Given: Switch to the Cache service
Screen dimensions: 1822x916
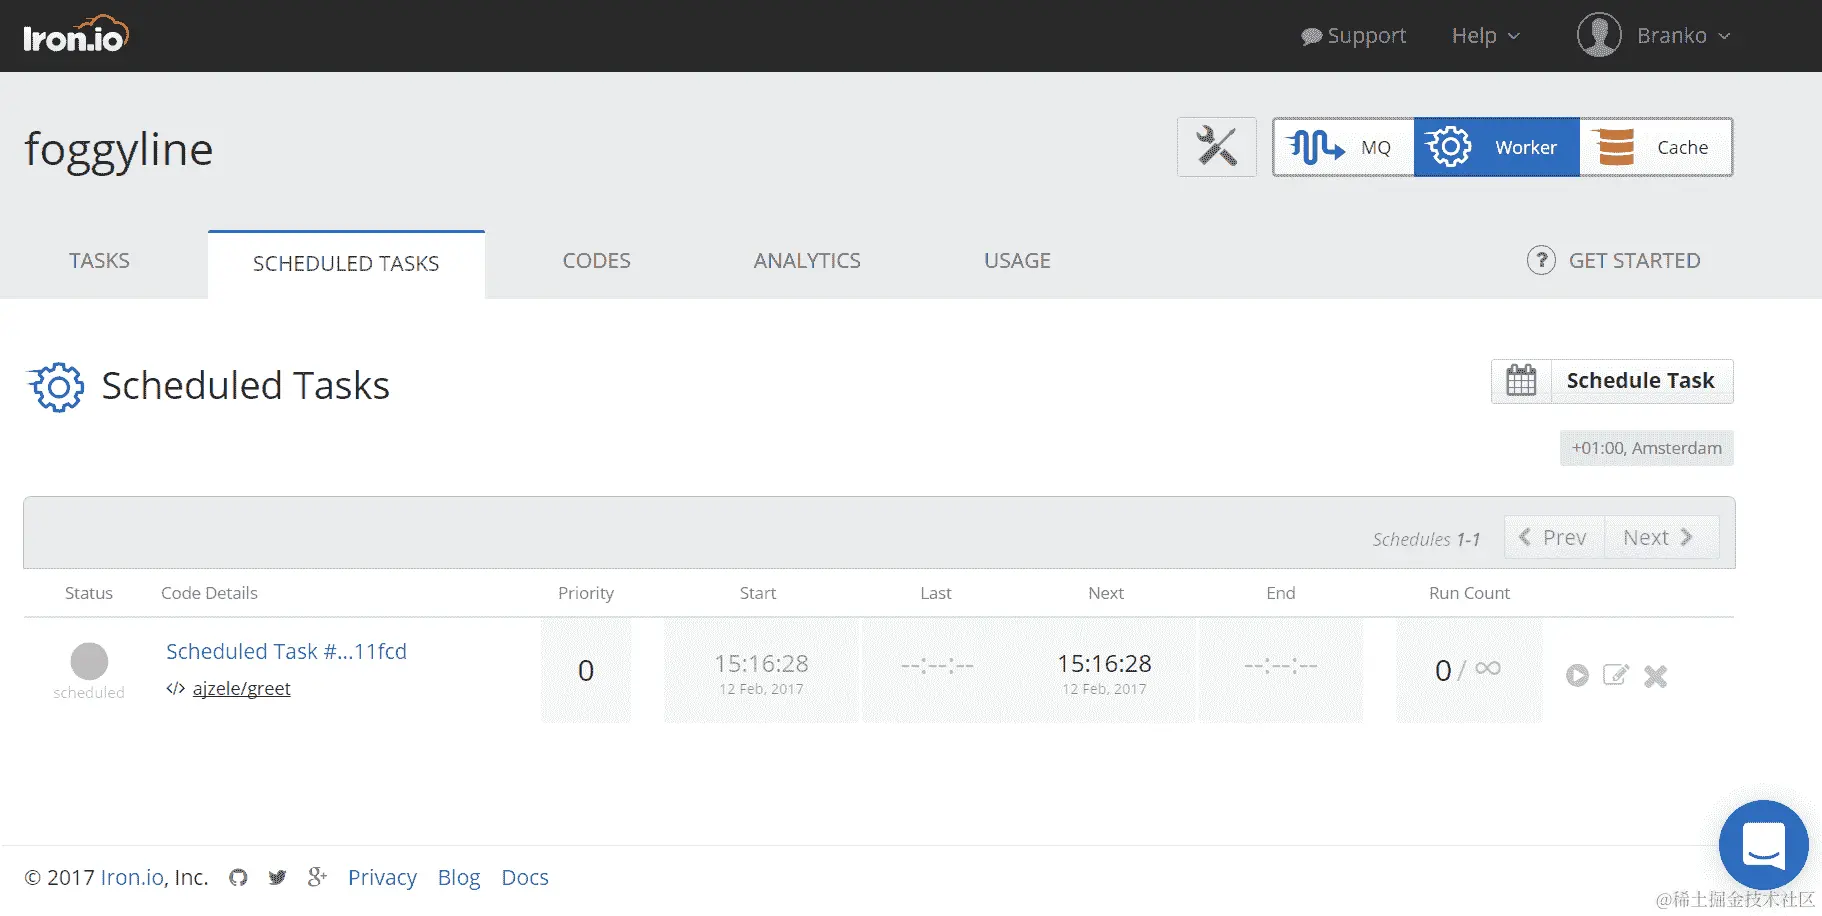Looking at the screenshot, I should pos(1655,147).
